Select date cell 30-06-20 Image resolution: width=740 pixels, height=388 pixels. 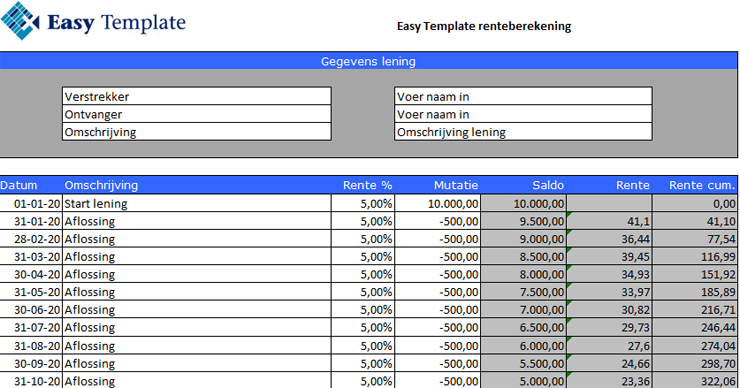[x=31, y=310]
